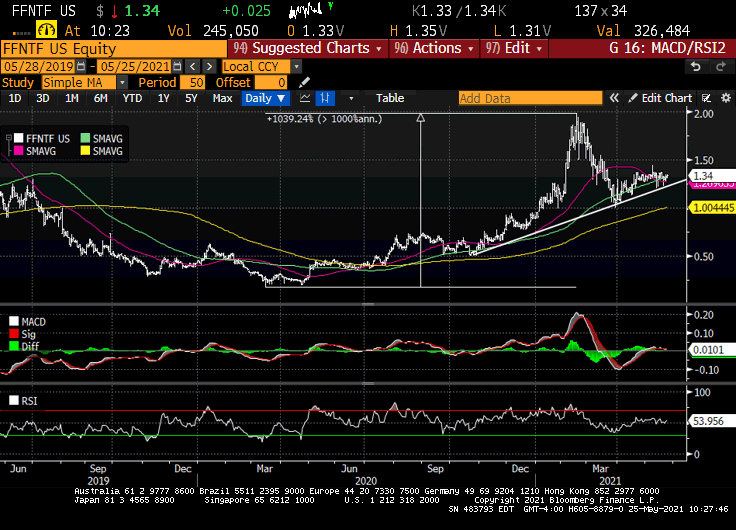The image size is (736, 530).
Task: Shift date range backward with left arrow
Action: pos(192,66)
